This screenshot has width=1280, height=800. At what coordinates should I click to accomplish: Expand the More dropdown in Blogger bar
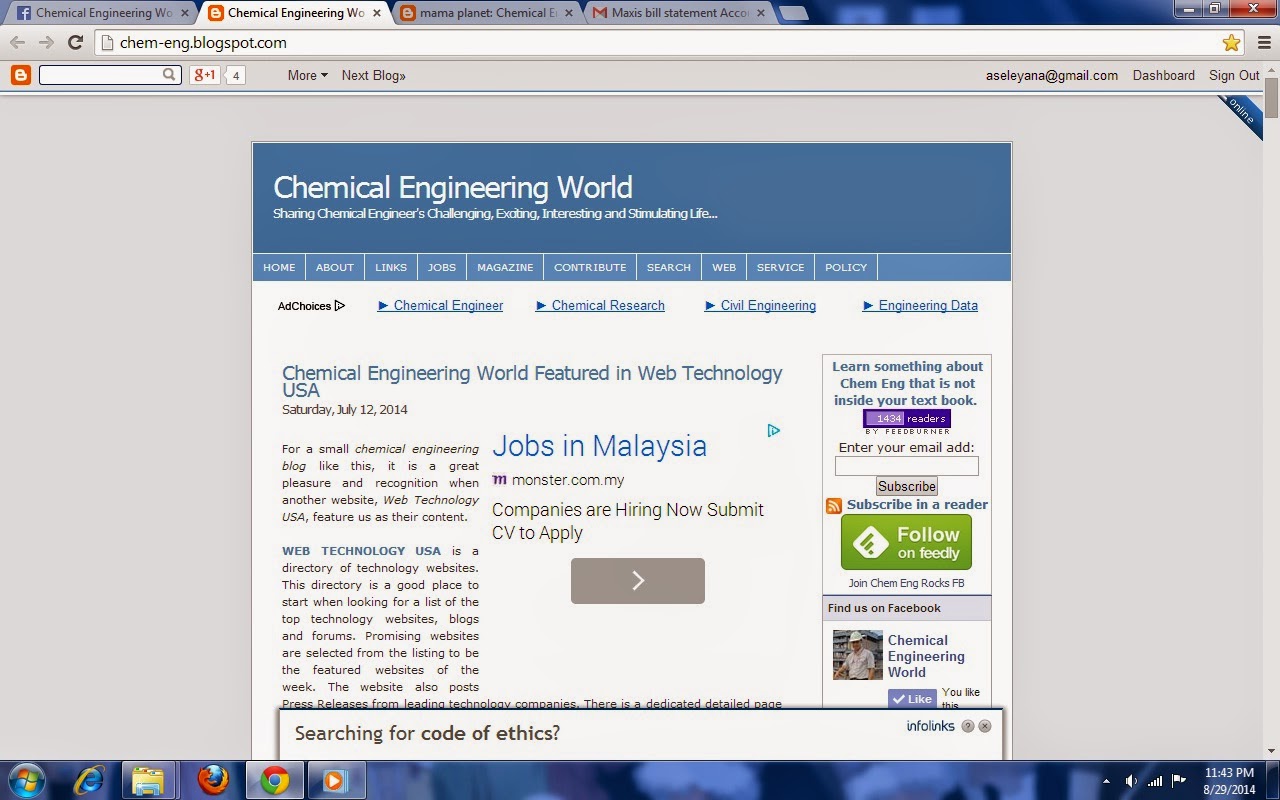pos(307,75)
